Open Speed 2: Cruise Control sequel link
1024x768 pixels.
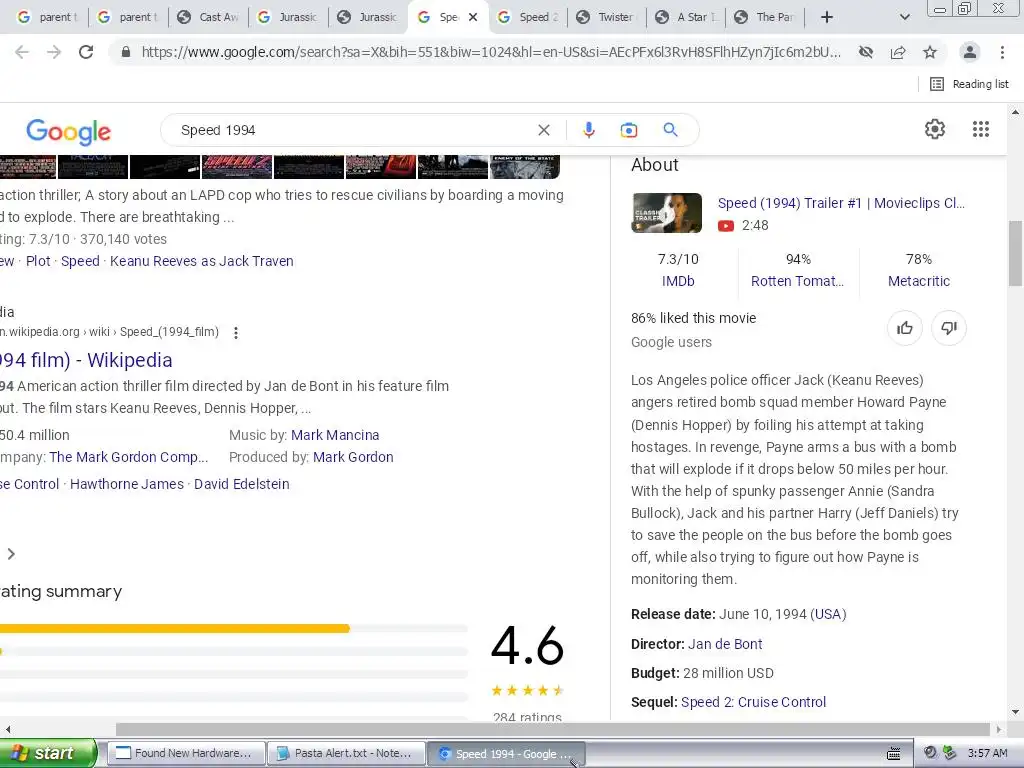point(753,702)
